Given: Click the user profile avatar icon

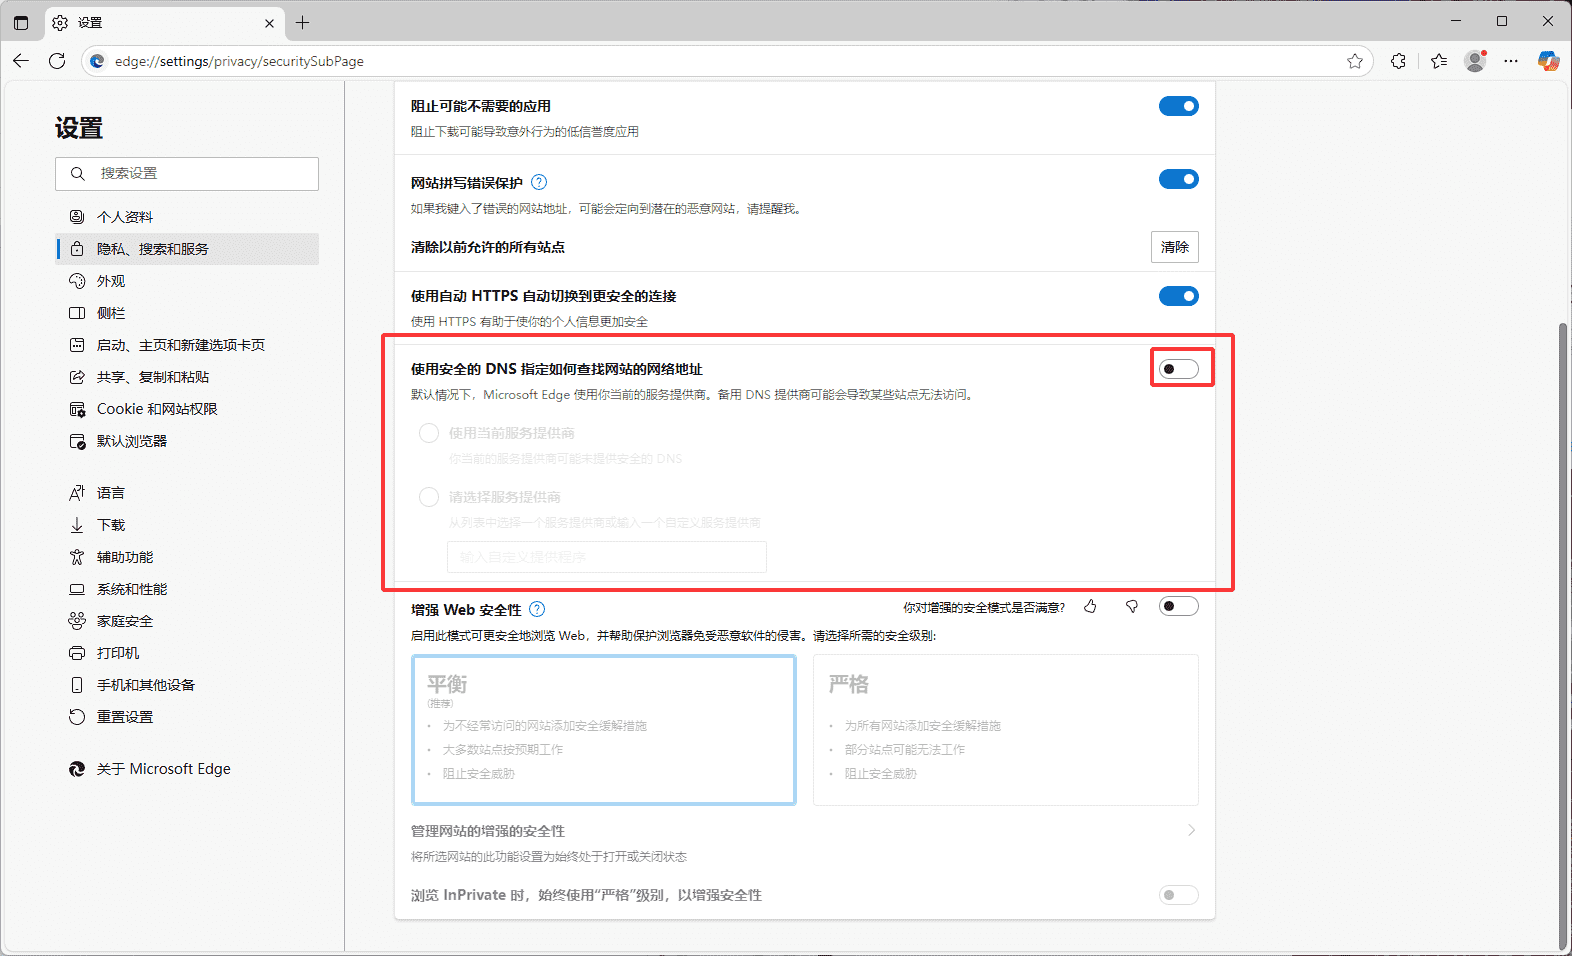Looking at the screenshot, I should tap(1475, 61).
